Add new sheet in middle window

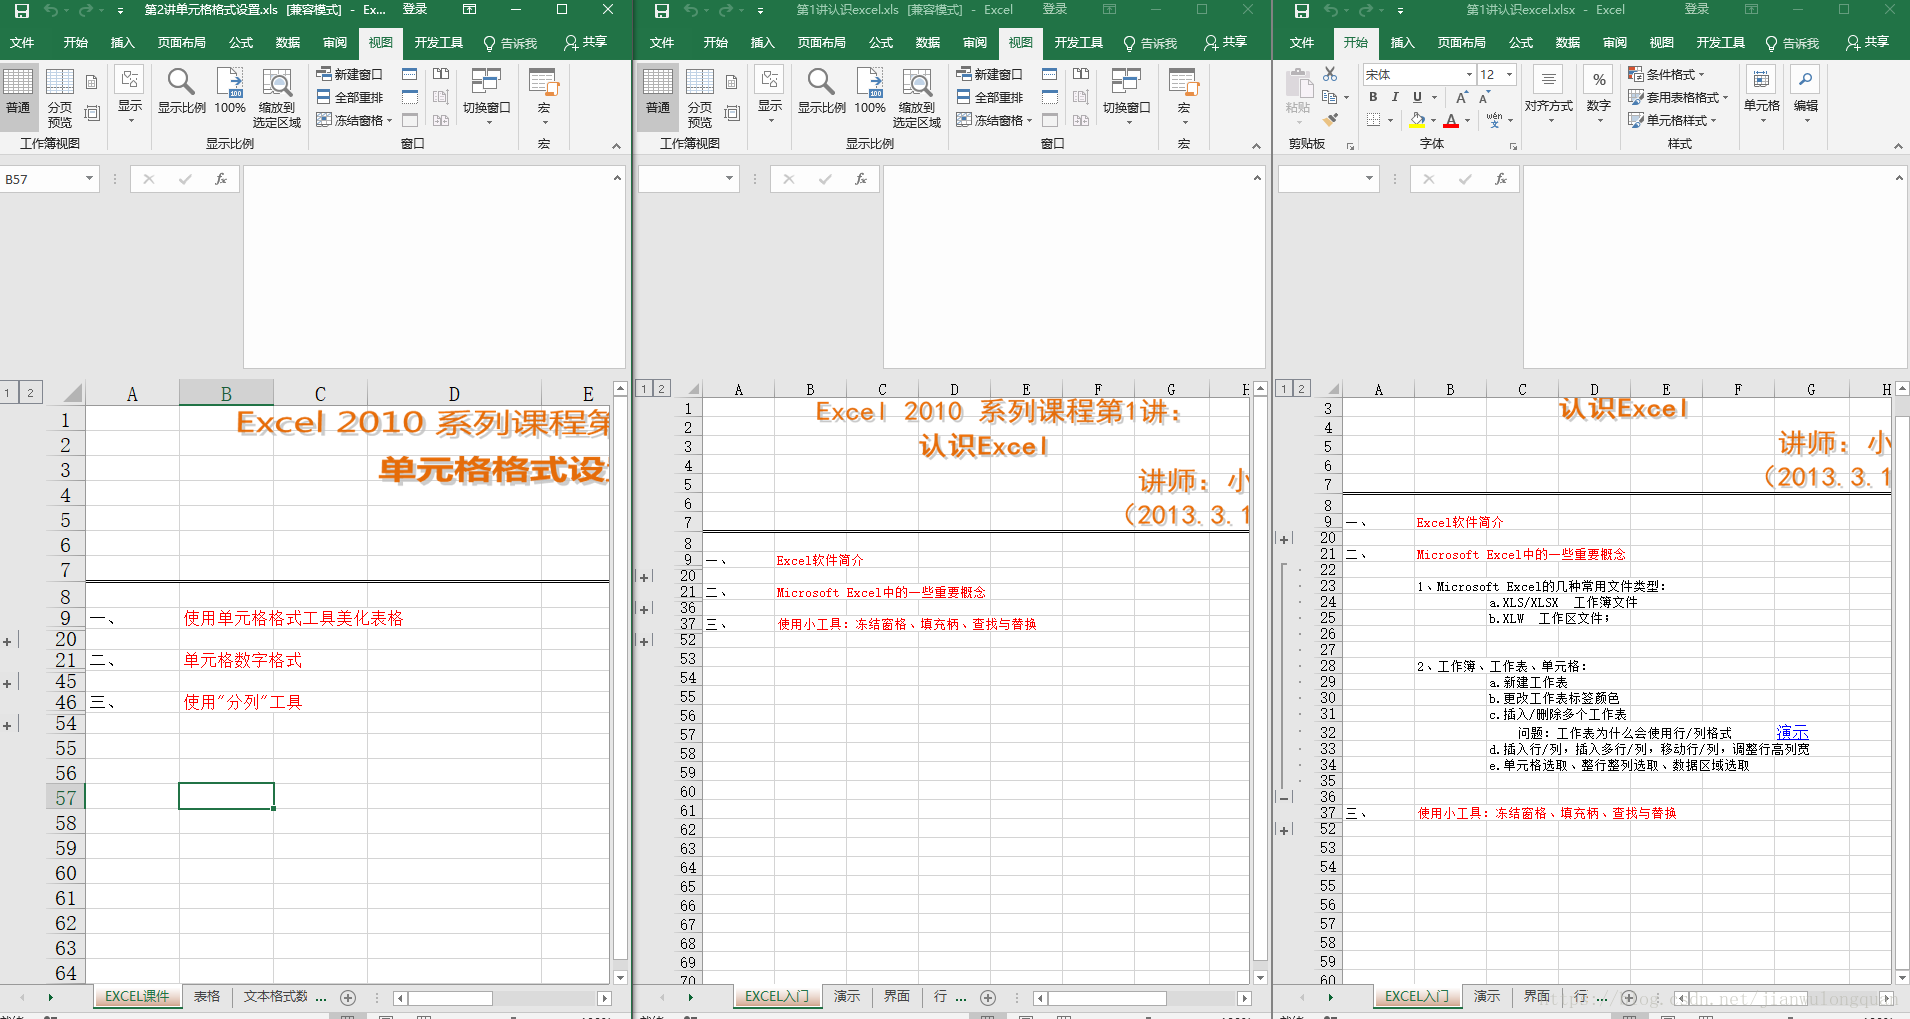coord(988,997)
